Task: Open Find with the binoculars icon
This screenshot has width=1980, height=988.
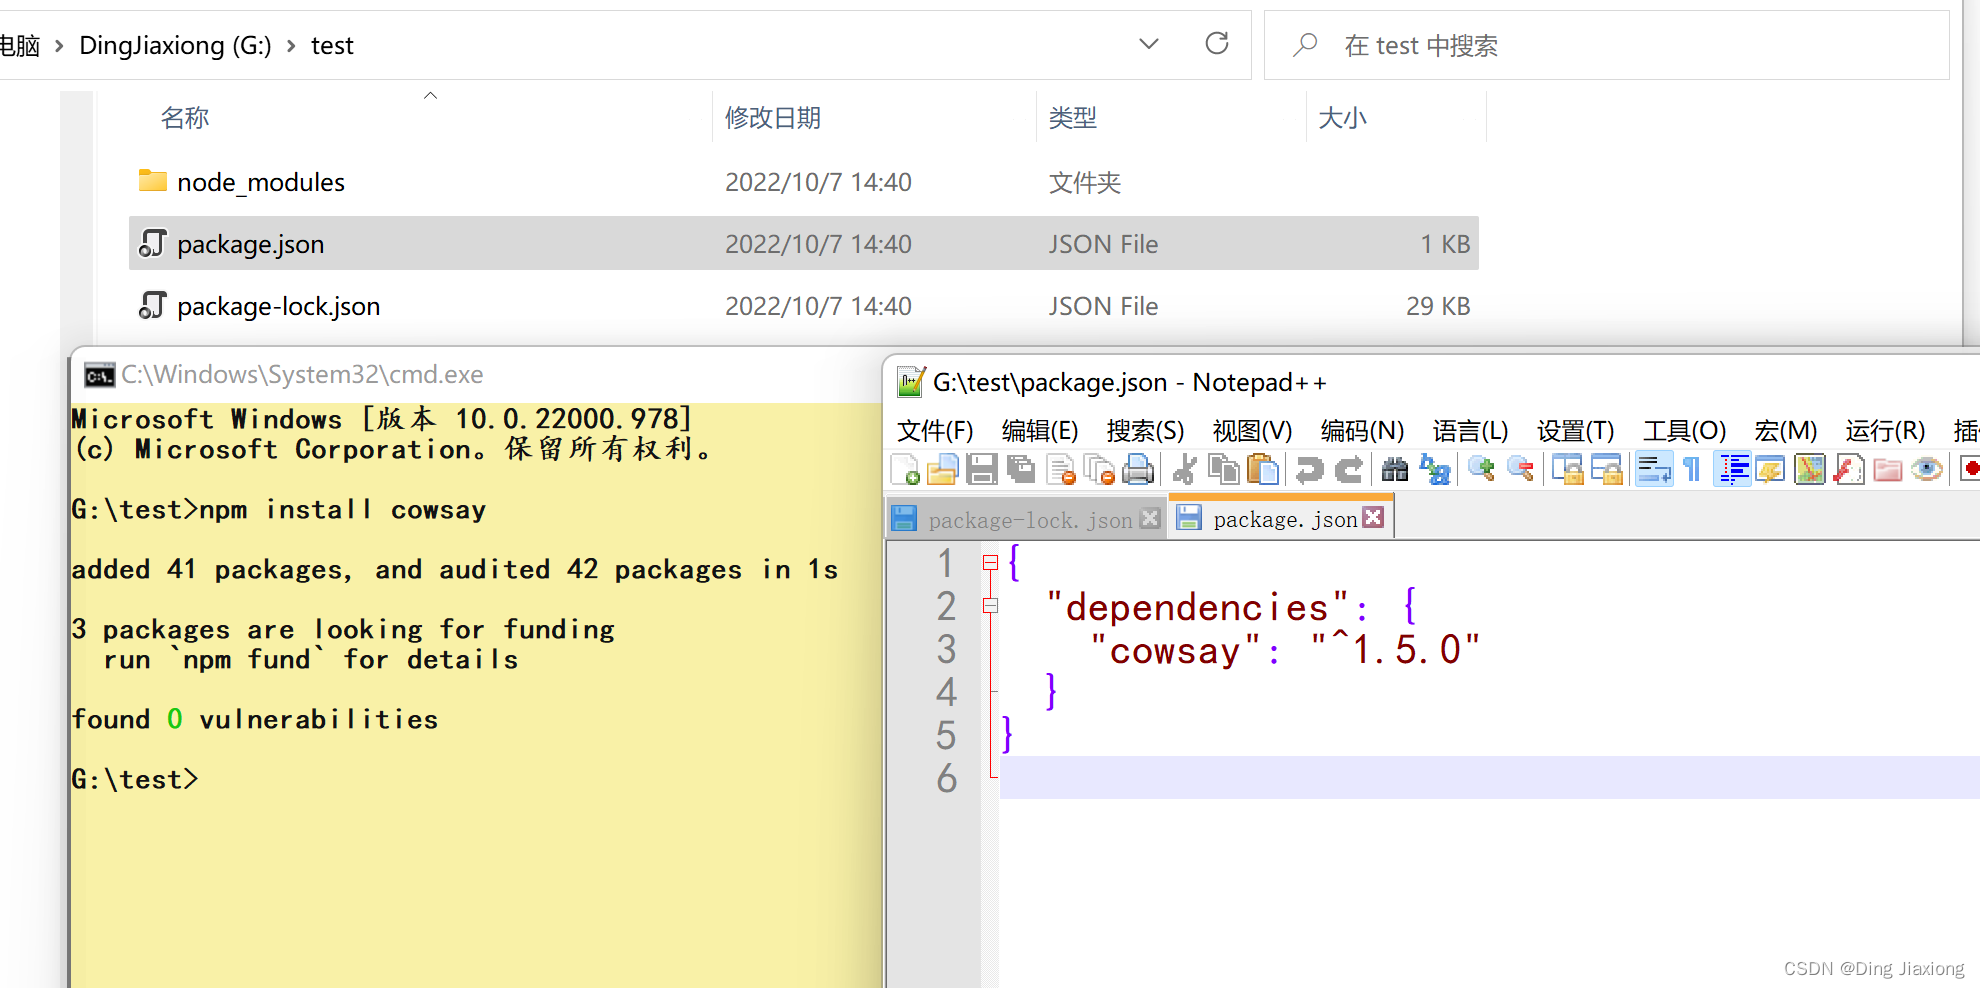Action: [x=1395, y=469]
